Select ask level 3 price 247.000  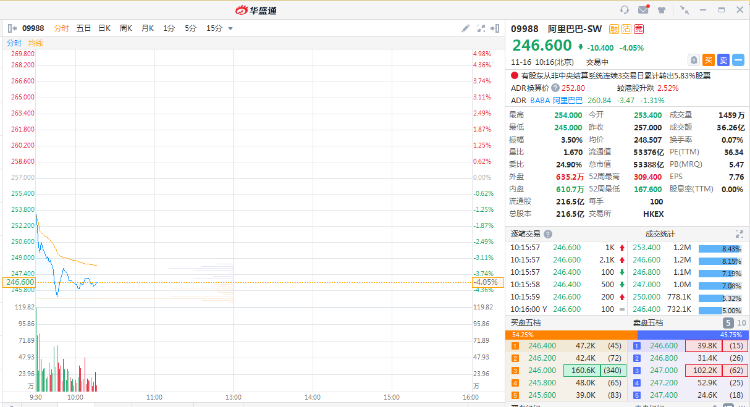pyautogui.click(x=663, y=371)
